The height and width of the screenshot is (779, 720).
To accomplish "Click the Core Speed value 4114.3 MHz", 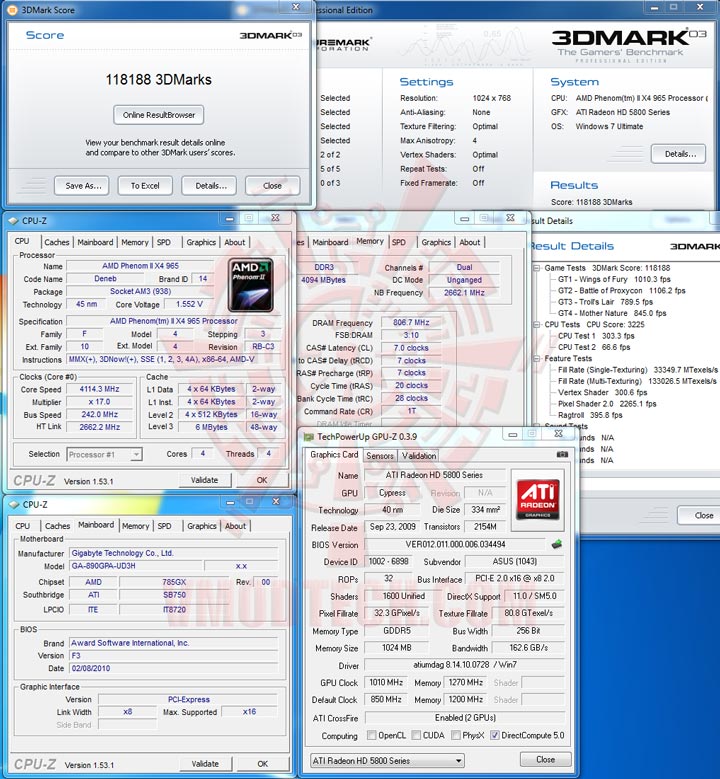I will pyautogui.click(x=99, y=389).
